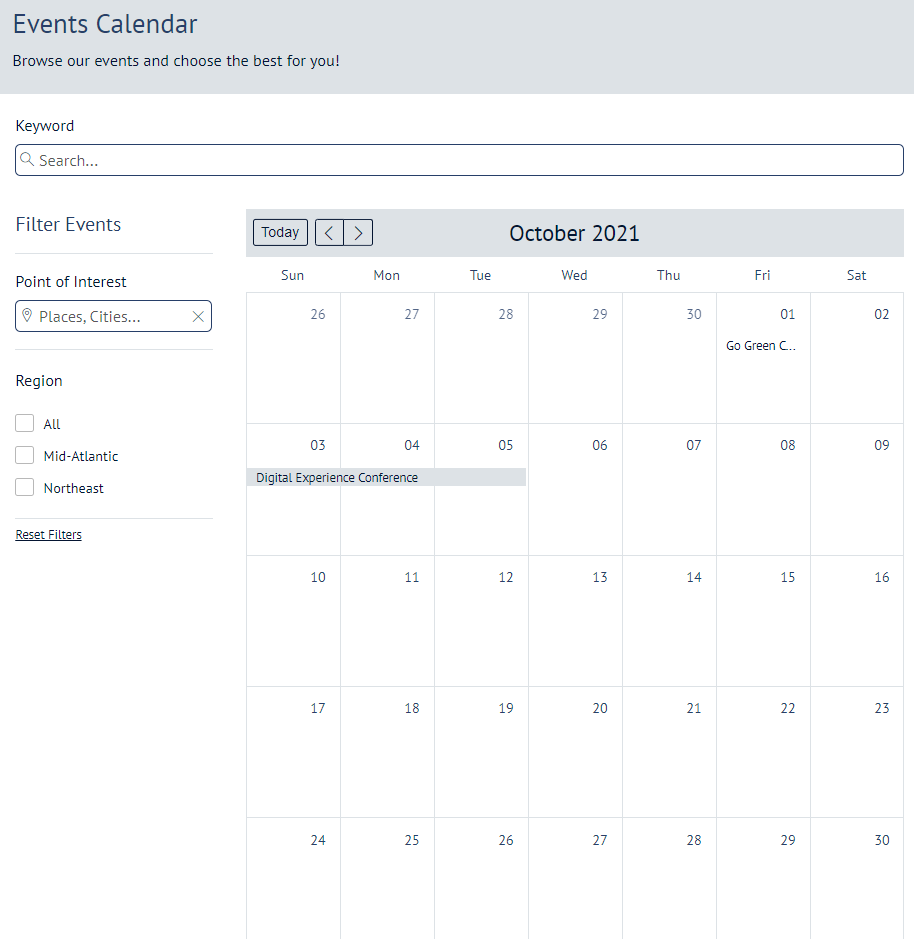914x939 pixels.
Task: Go to previous month with left arrow
Action: pos(328,232)
